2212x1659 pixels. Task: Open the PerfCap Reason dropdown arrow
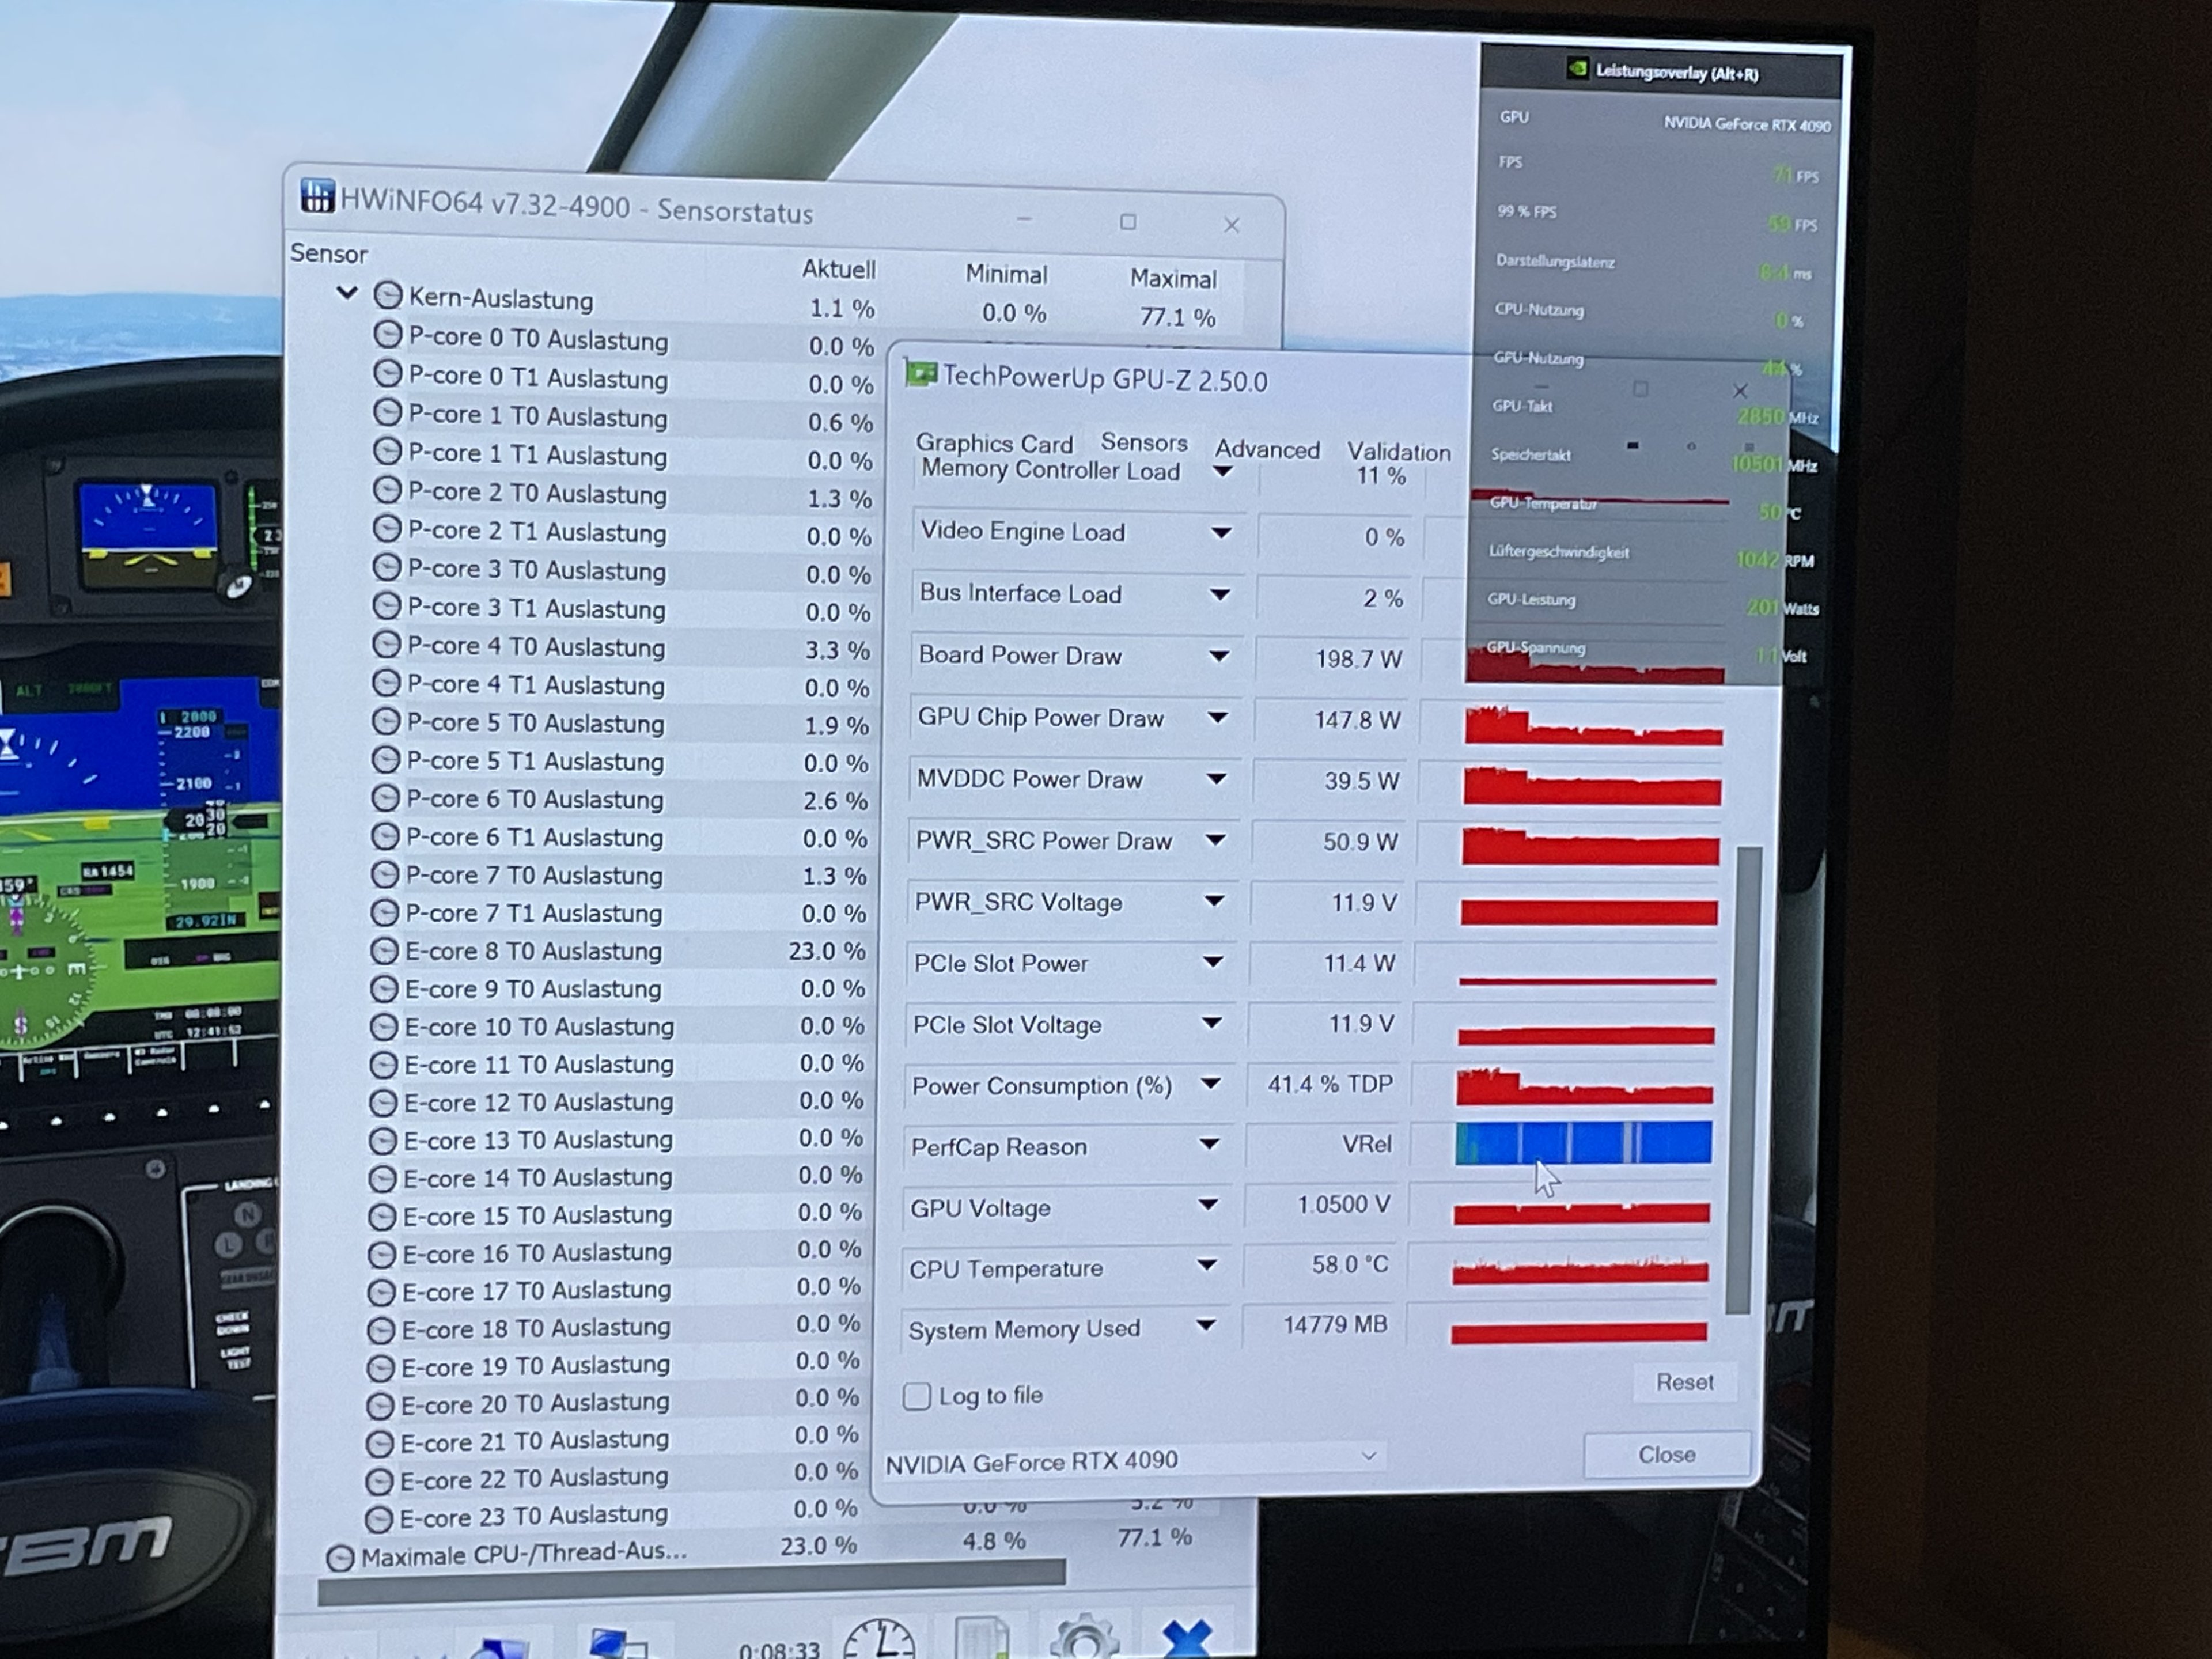pos(1209,1144)
